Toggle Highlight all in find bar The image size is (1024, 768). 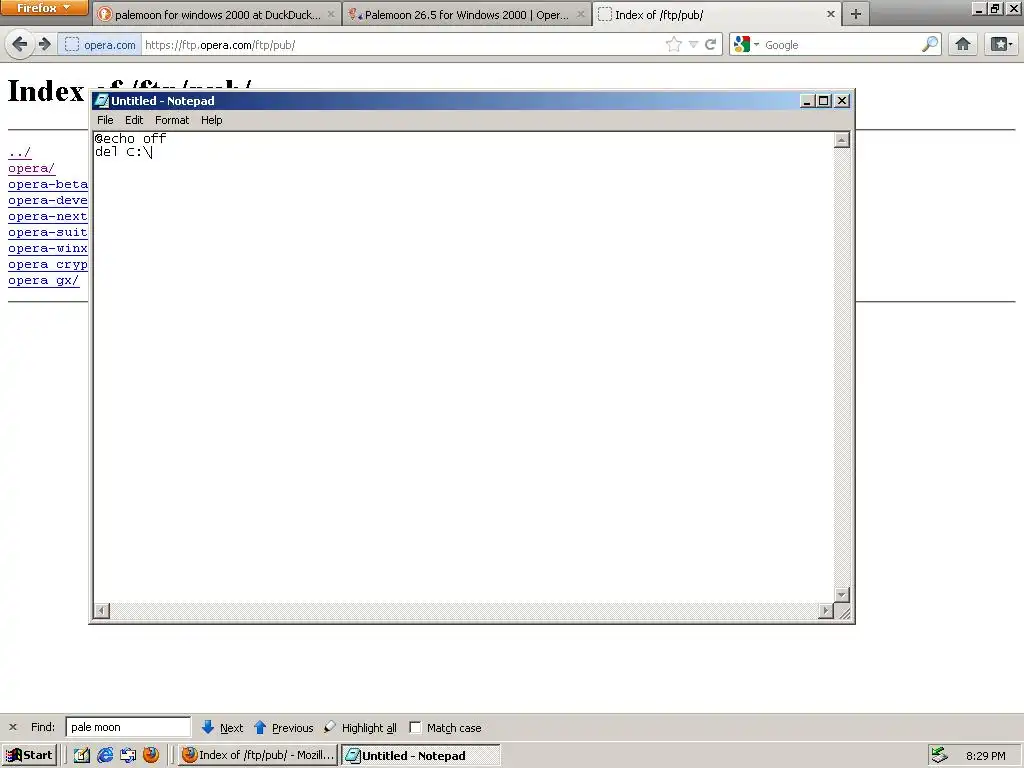pos(360,728)
